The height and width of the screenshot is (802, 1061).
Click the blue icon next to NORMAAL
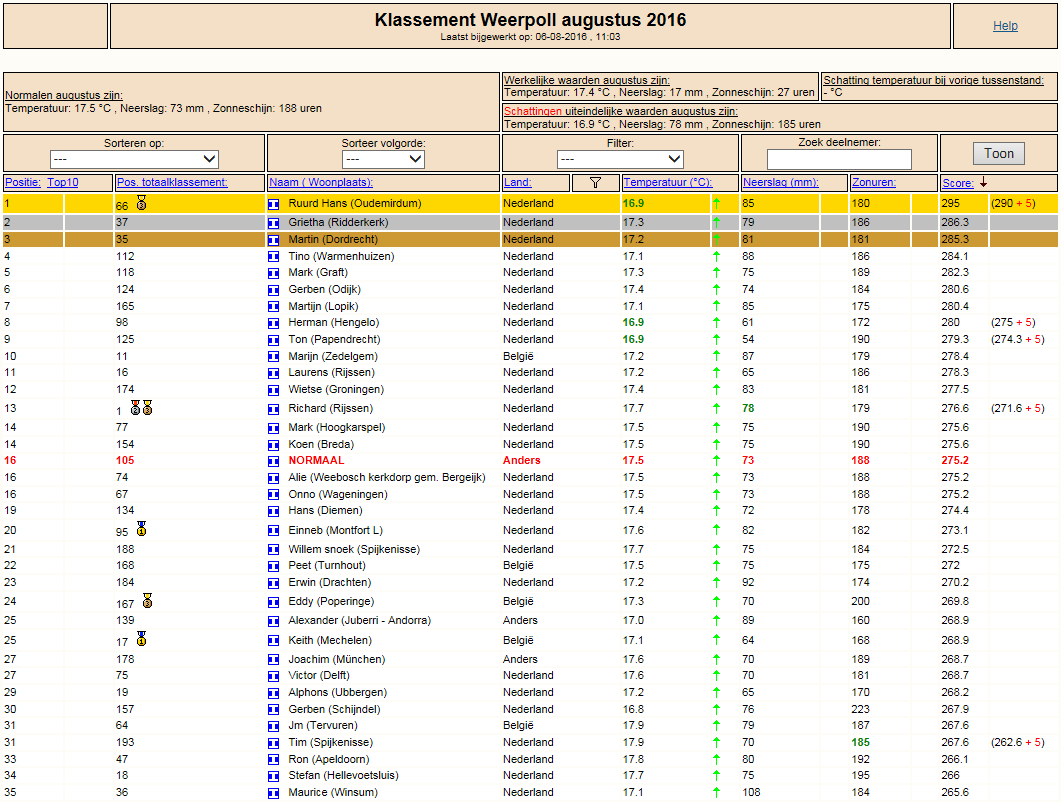[x=273, y=461]
